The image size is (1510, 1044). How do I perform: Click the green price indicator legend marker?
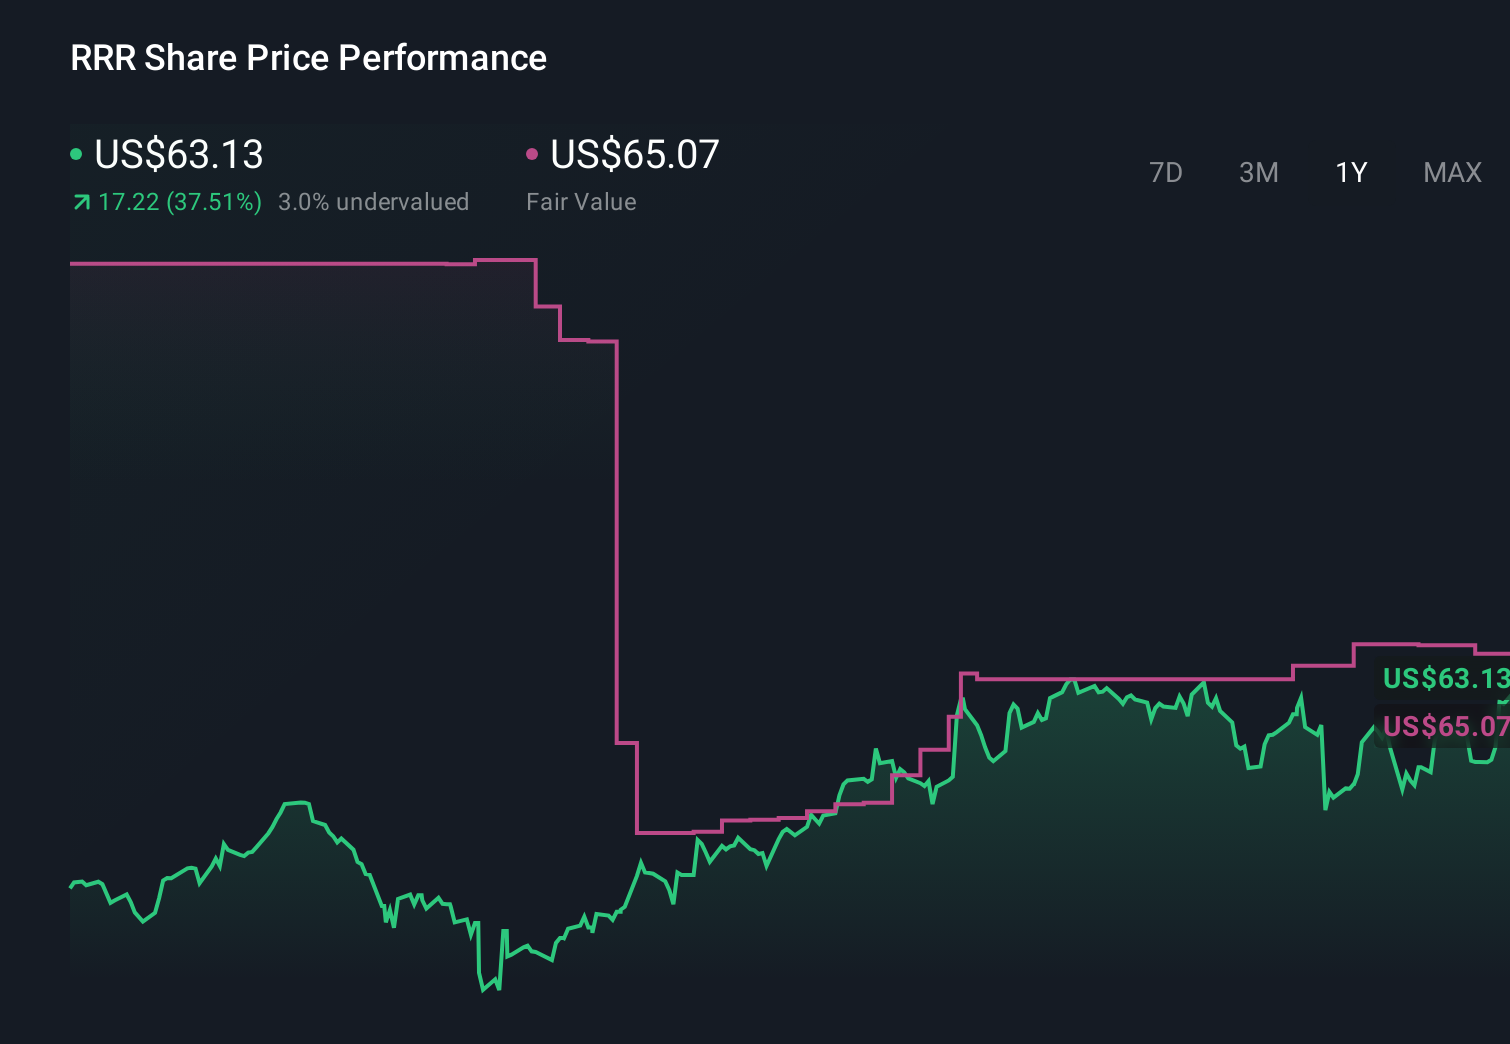click(x=76, y=154)
